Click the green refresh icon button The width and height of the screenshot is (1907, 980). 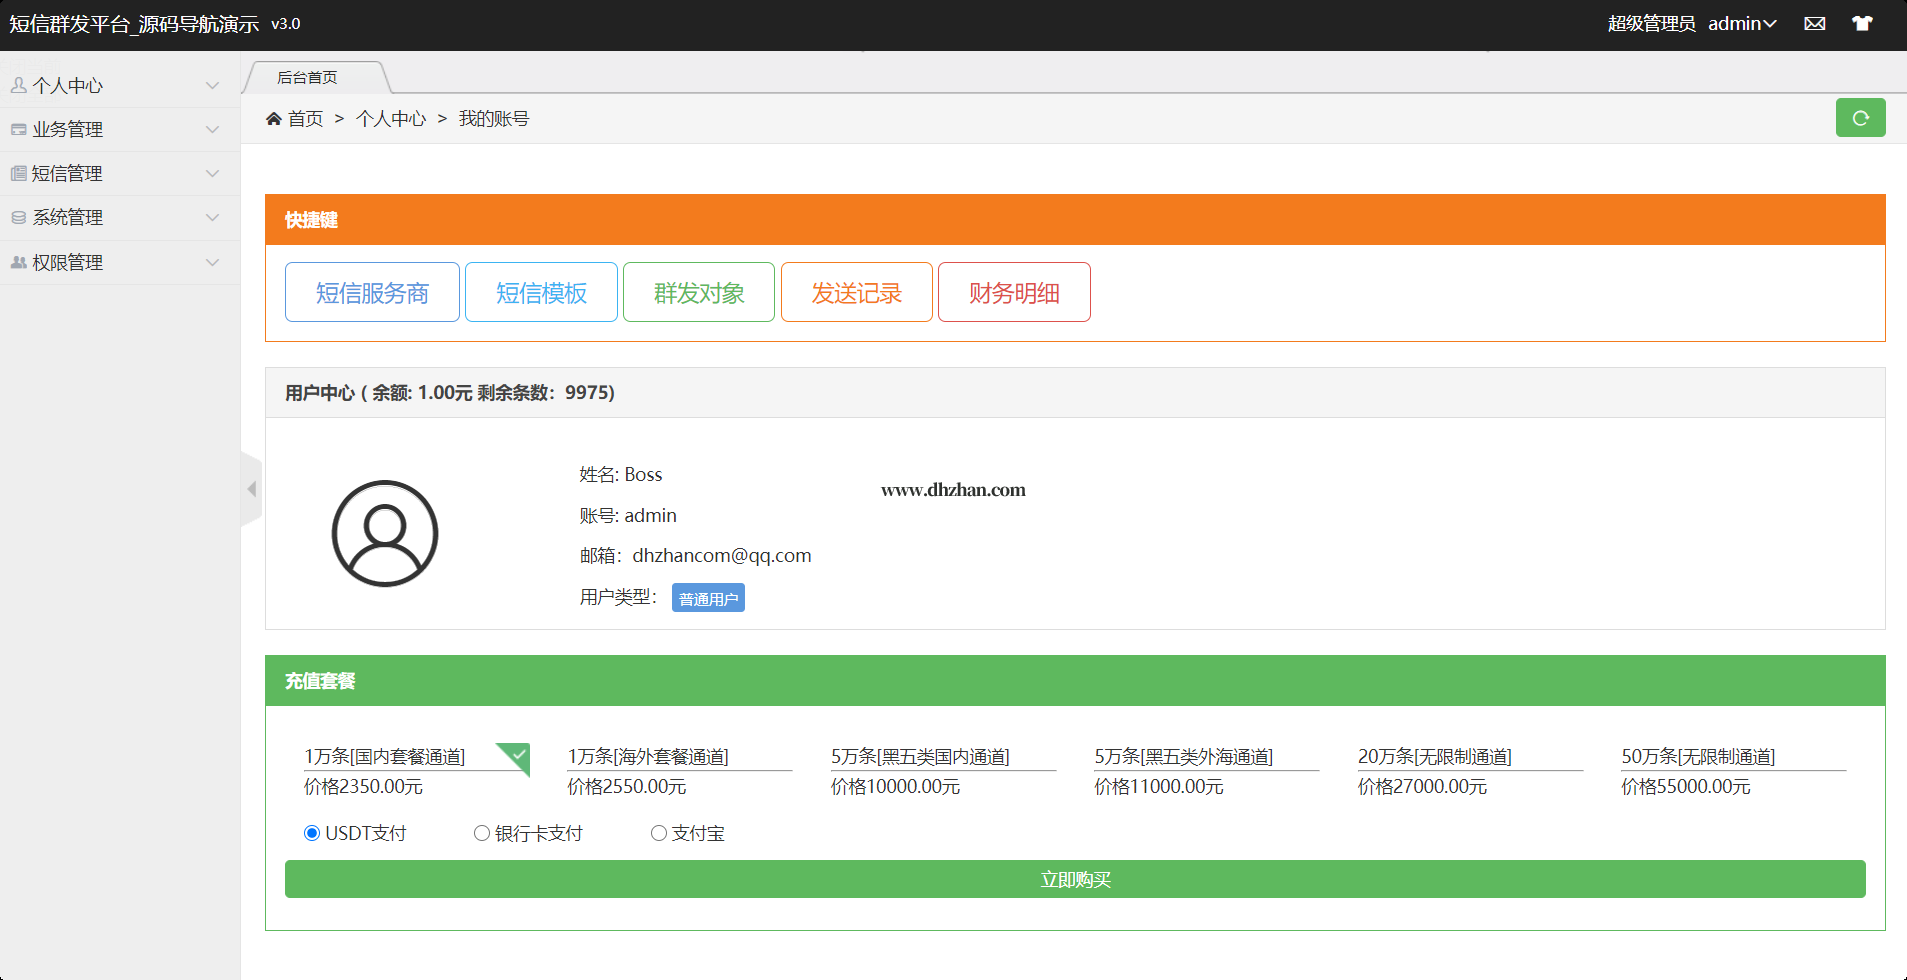click(1860, 118)
